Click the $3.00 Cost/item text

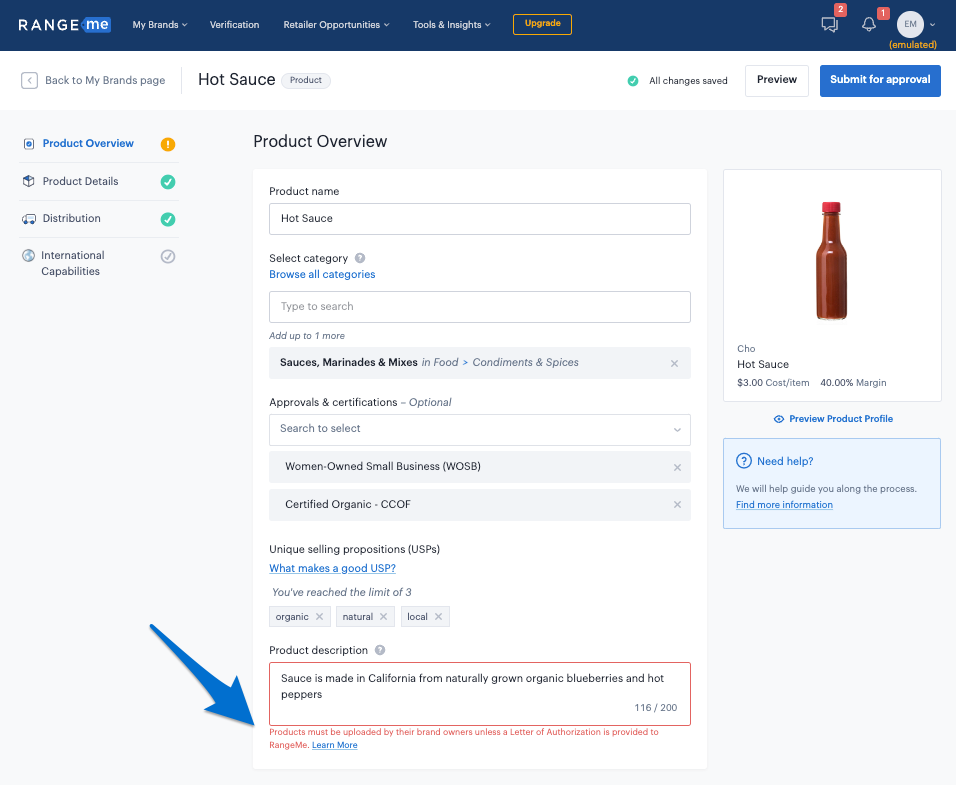(x=773, y=383)
